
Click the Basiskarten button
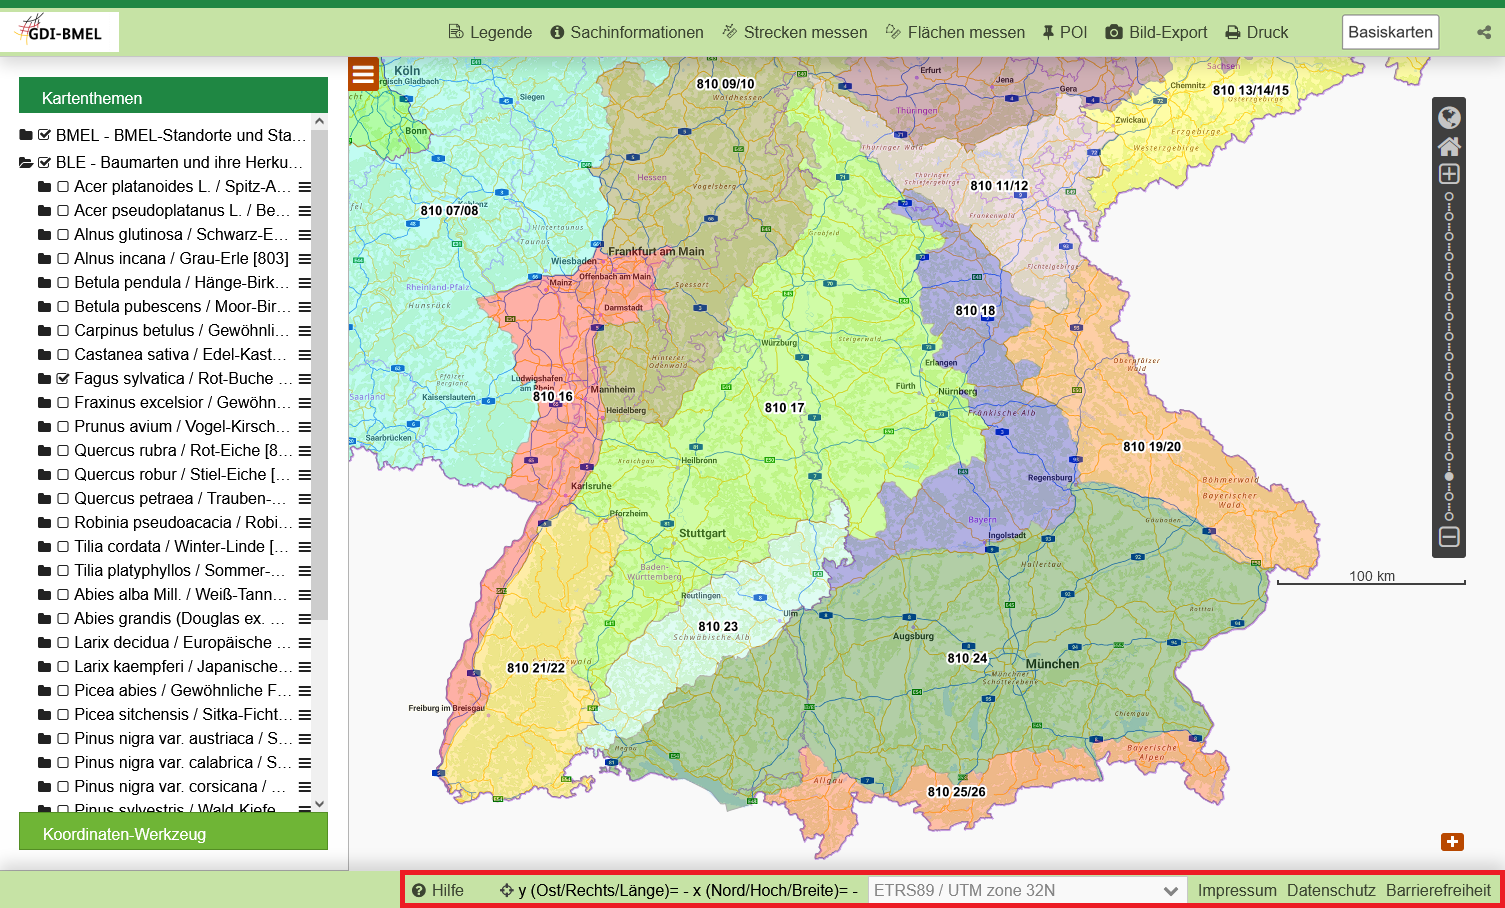(1390, 32)
